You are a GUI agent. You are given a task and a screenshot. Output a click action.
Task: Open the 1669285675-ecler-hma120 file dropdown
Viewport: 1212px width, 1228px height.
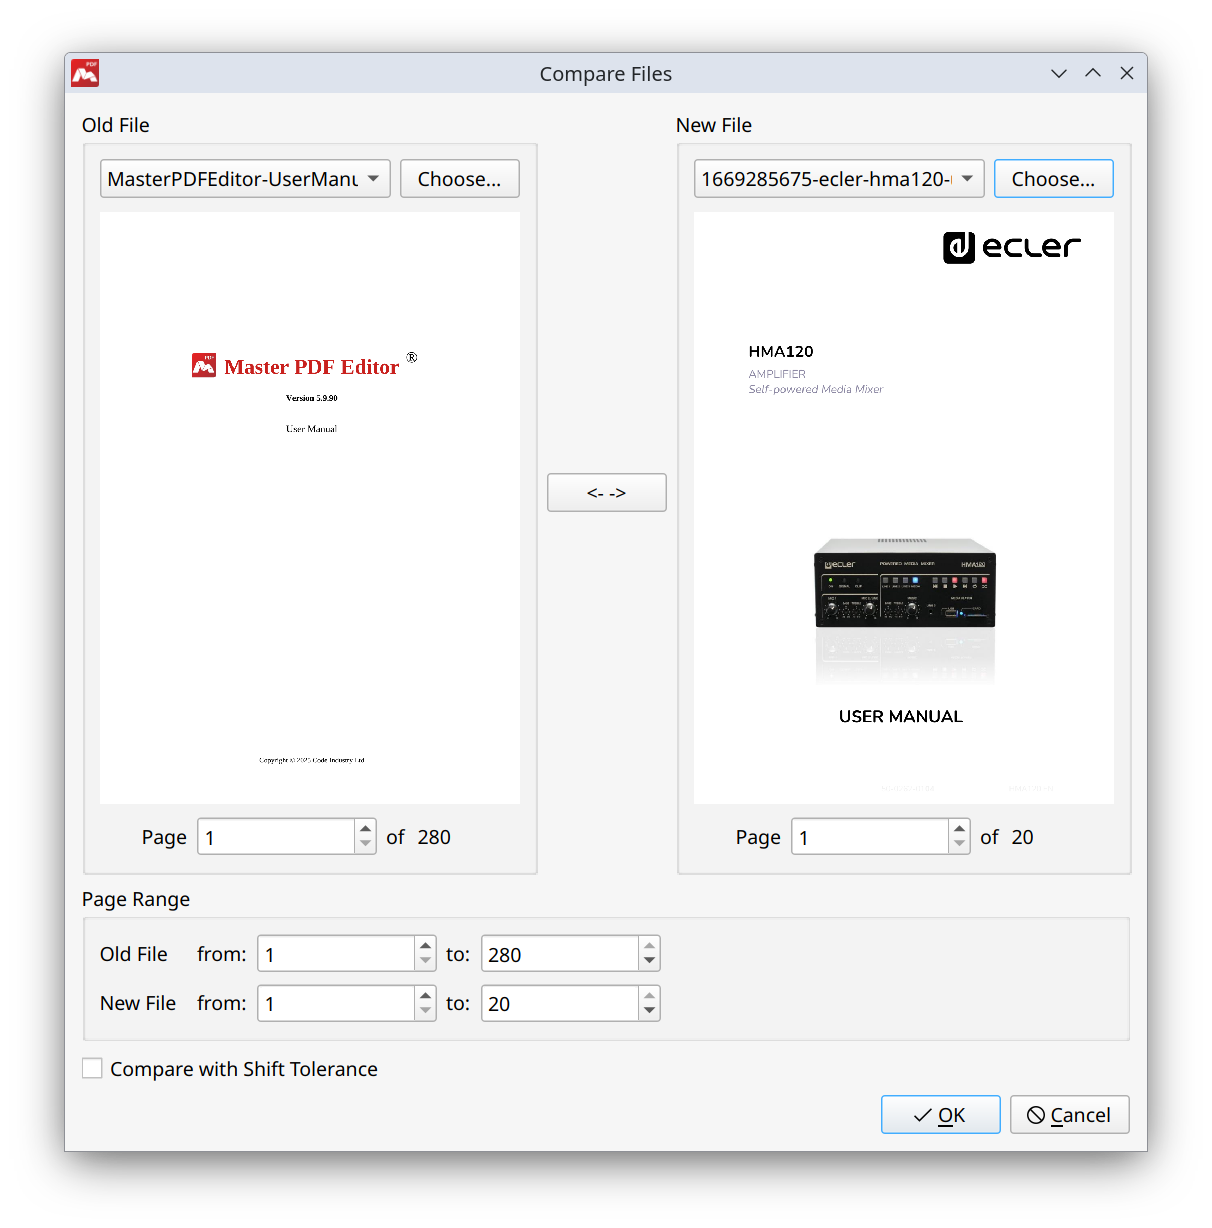pos(838,178)
